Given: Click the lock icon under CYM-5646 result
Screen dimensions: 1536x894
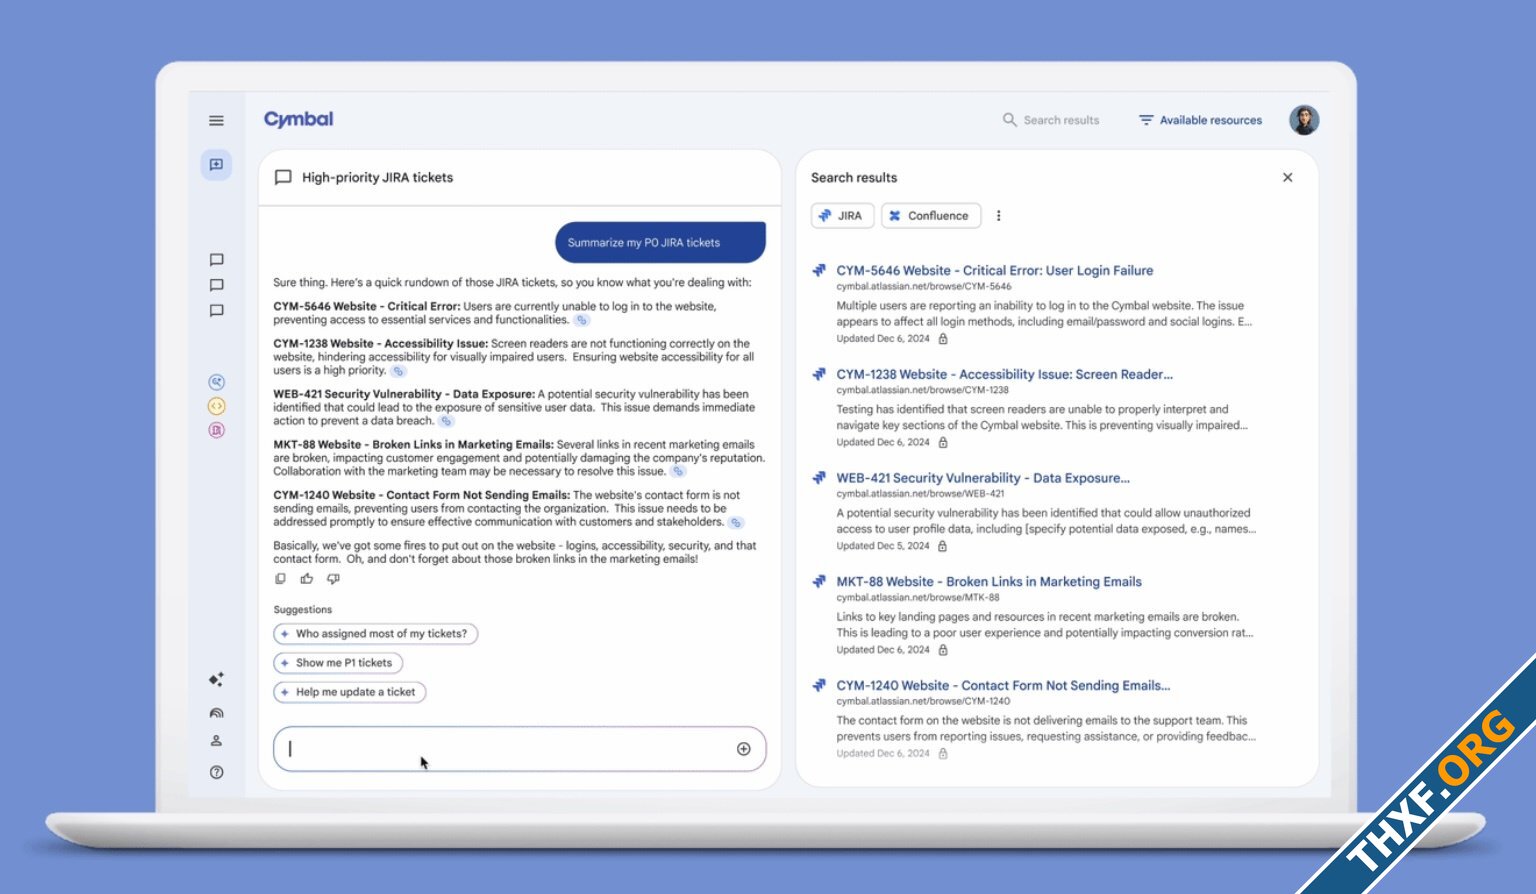Looking at the screenshot, I should tap(942, 339).
